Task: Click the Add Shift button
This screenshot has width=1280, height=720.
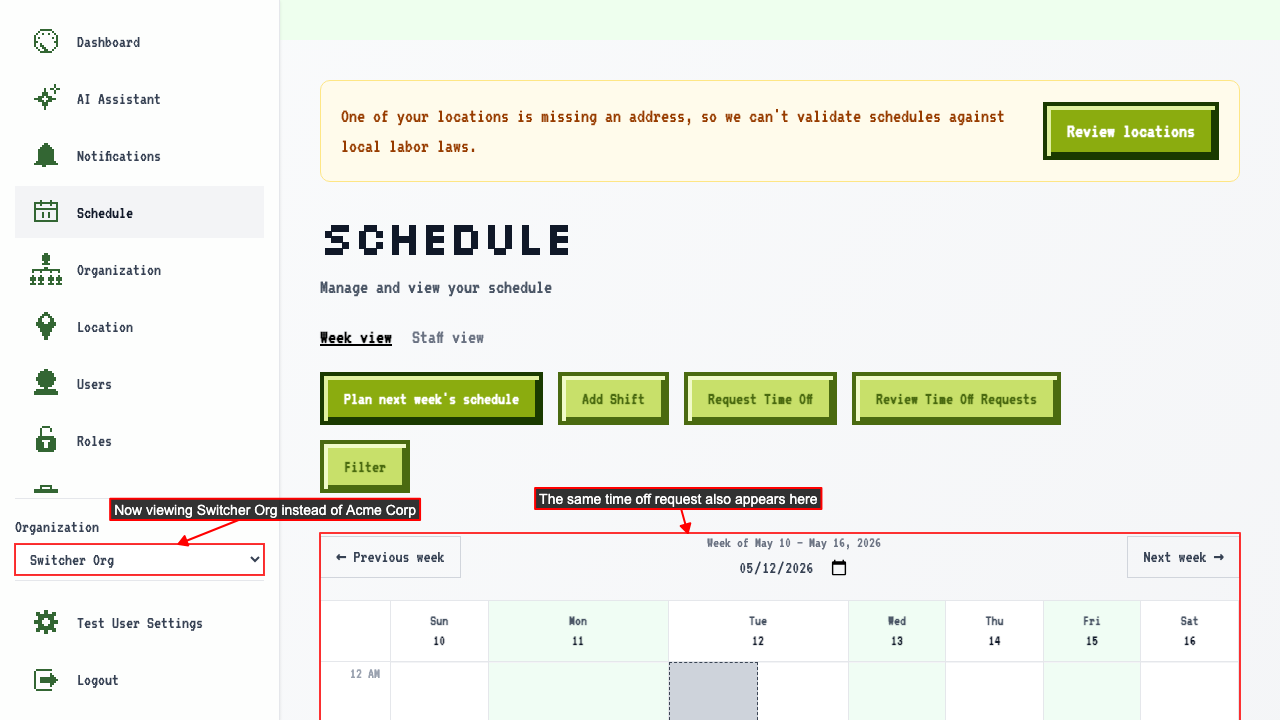Action: click(x=613, y=399)
